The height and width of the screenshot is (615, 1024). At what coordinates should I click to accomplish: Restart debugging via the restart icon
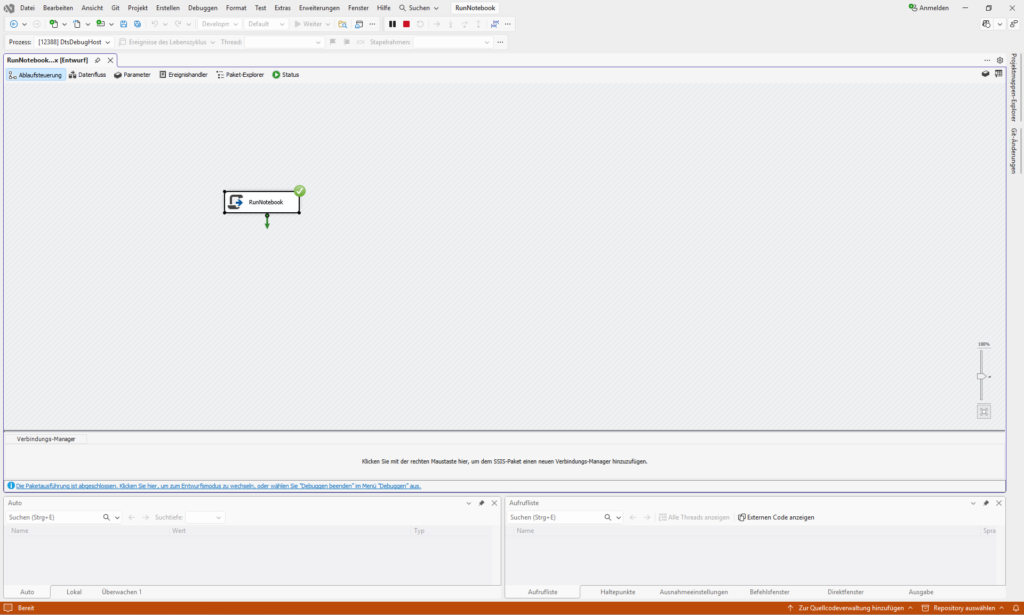point(420,23)
